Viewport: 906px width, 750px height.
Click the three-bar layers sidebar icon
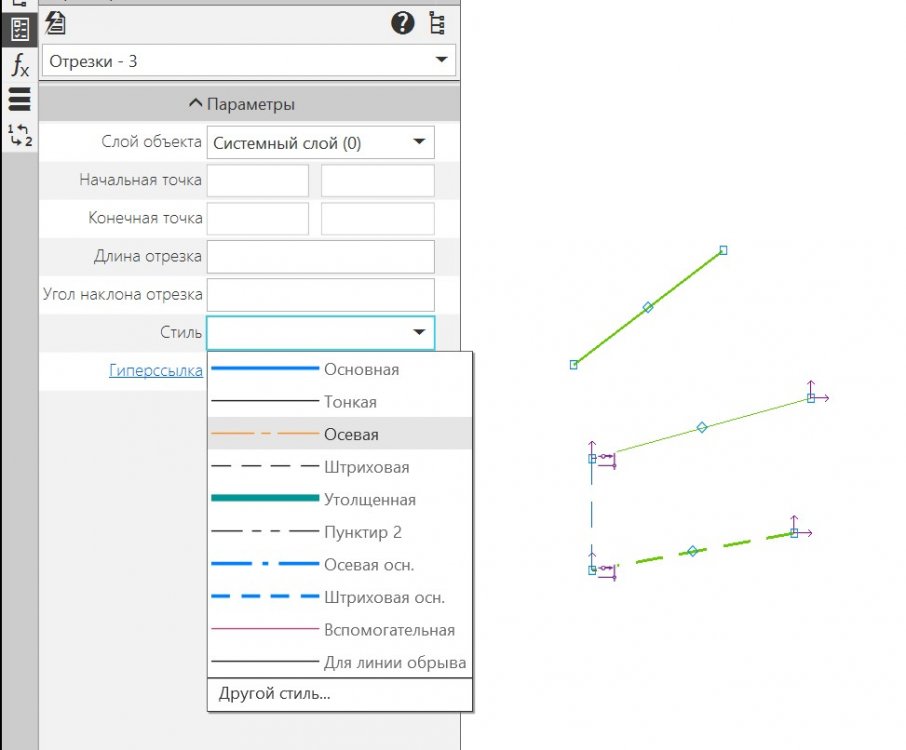click(20, 99)
